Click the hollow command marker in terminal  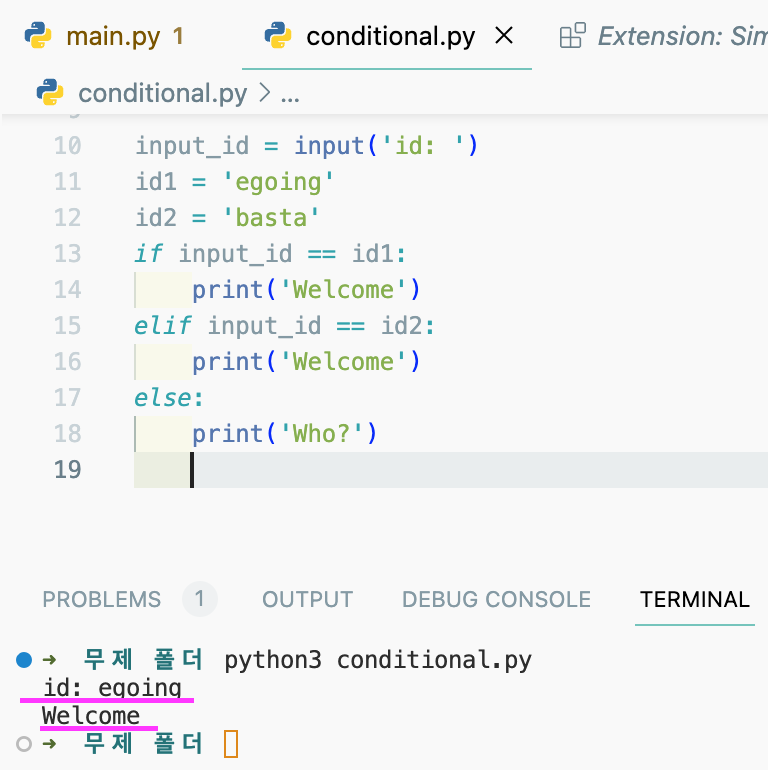(x=24, y=743)
